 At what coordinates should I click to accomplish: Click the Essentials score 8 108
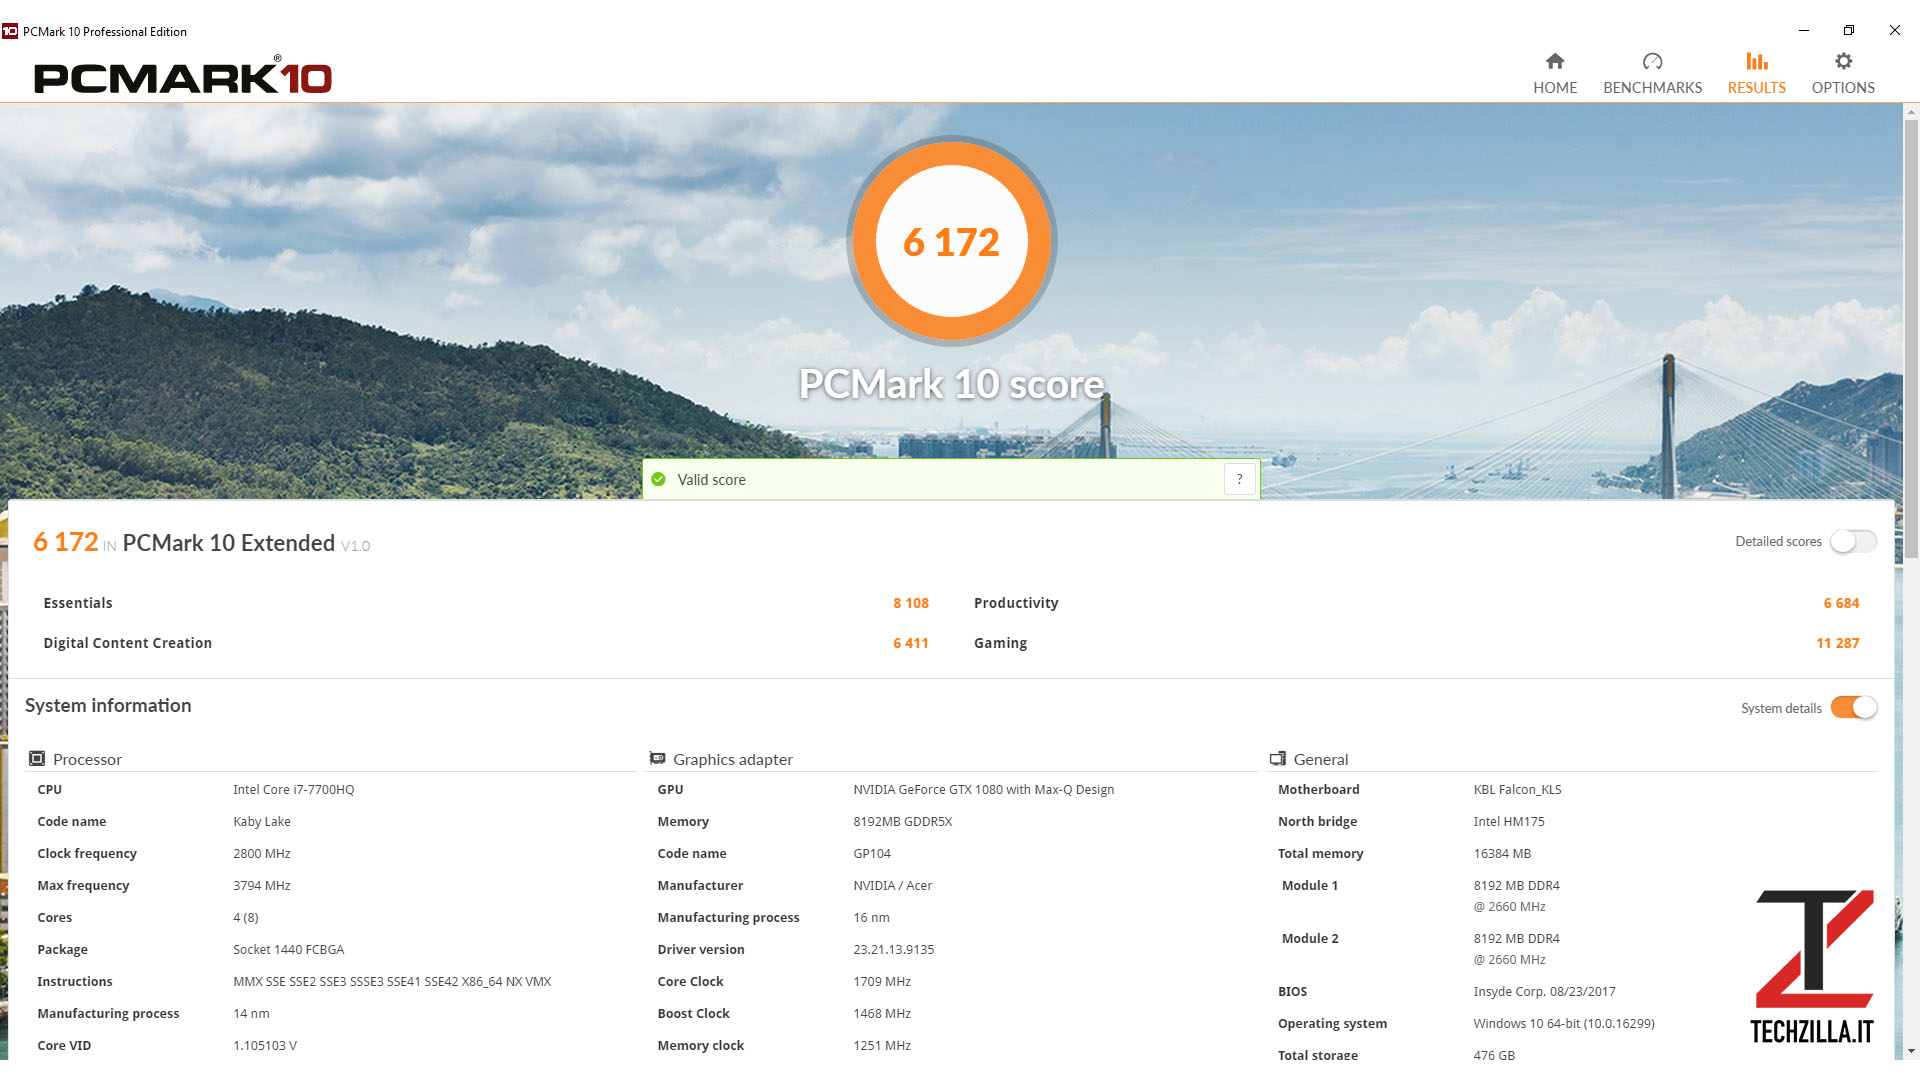910,603
